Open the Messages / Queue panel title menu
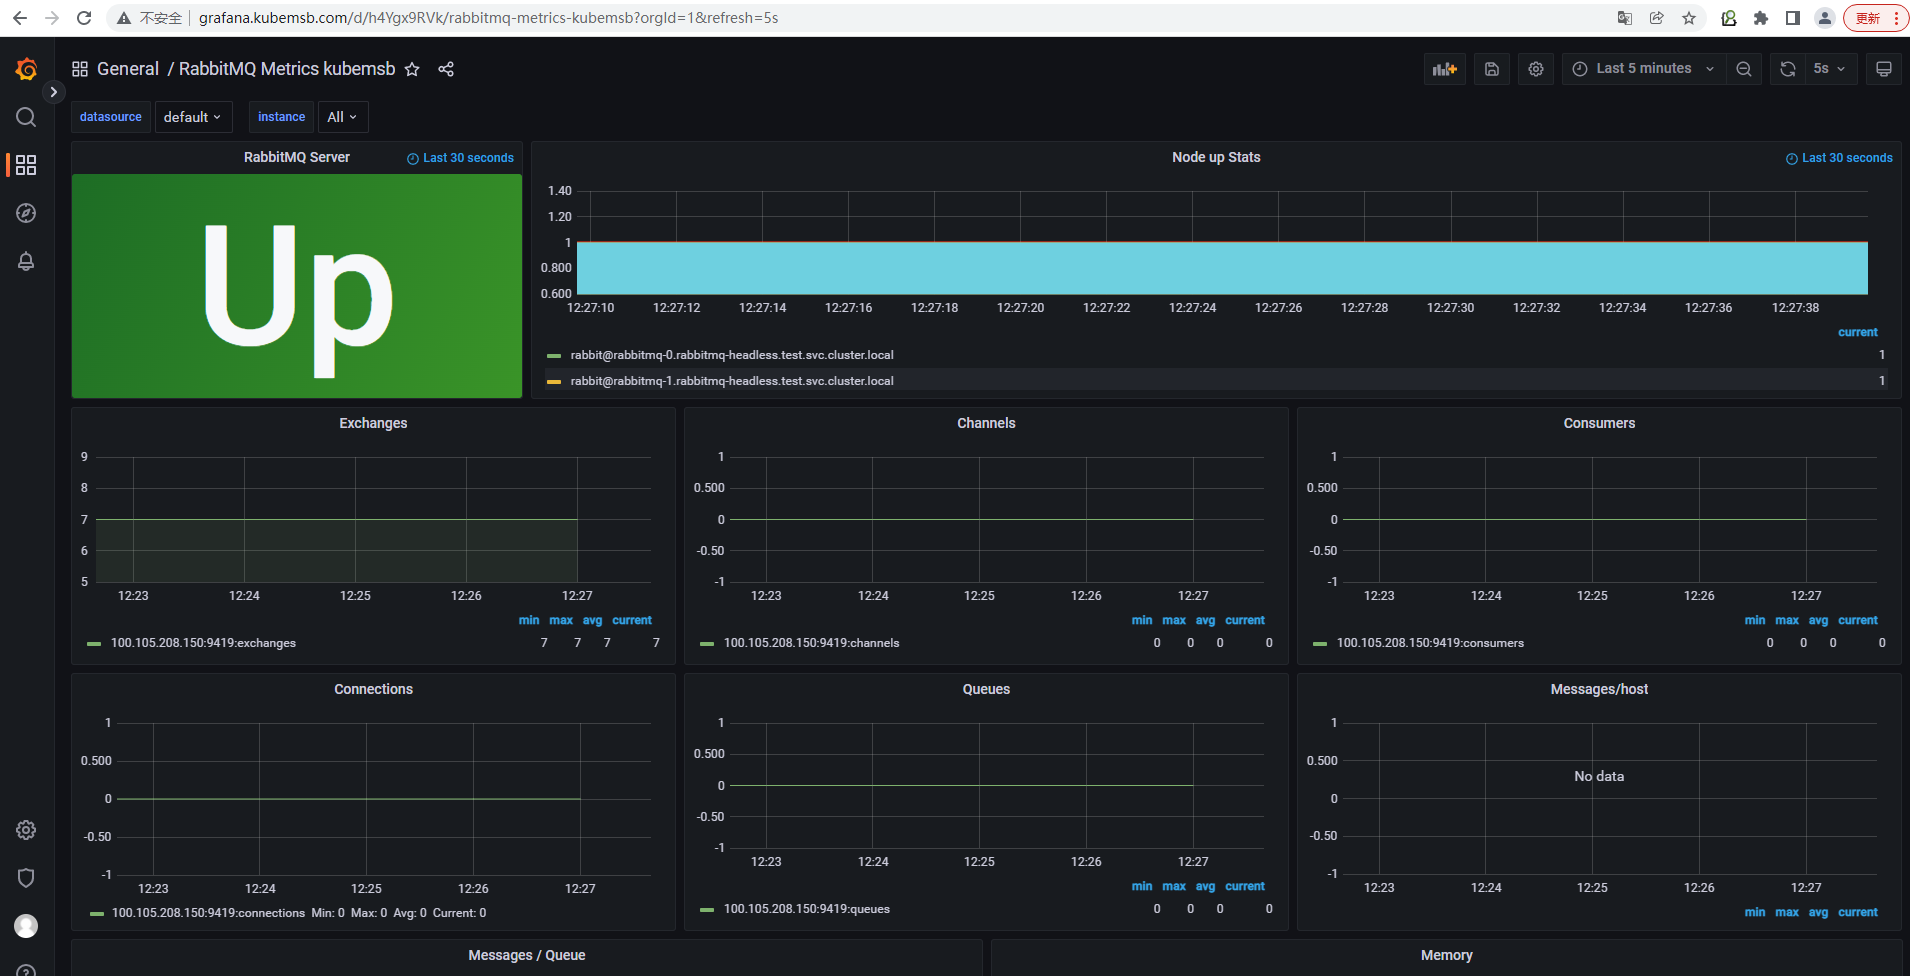Viewport: 1910px width, 976px height. click(x=527, y=955)
